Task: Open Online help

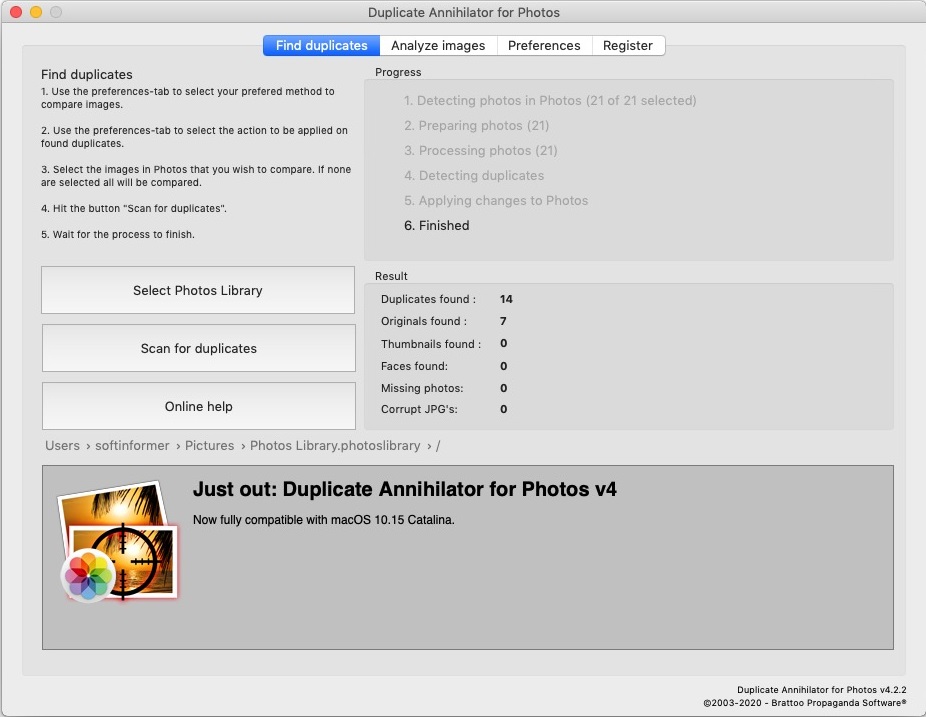Action: pos(198,406)
